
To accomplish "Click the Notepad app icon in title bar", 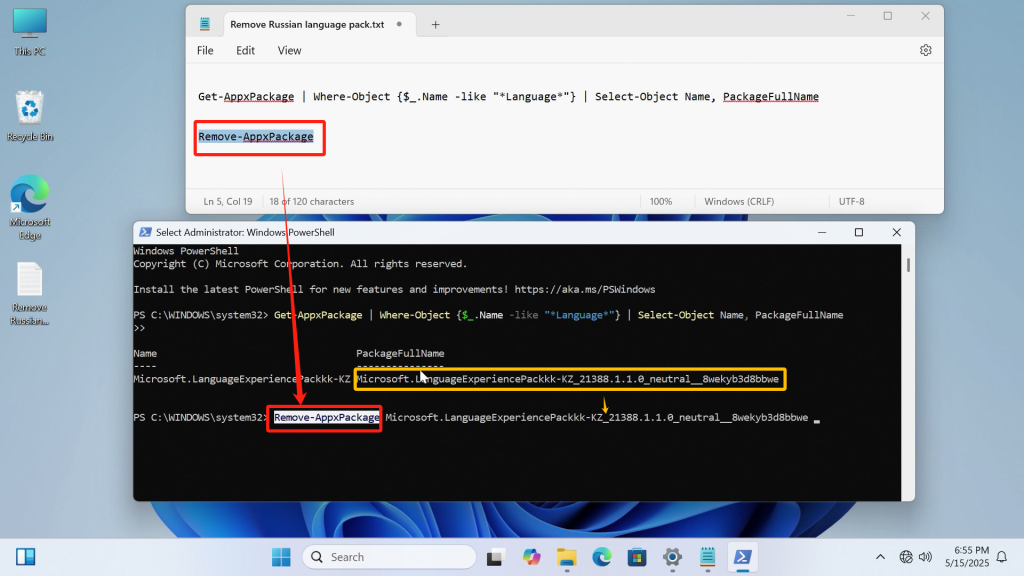I will (x=205, y=24).
